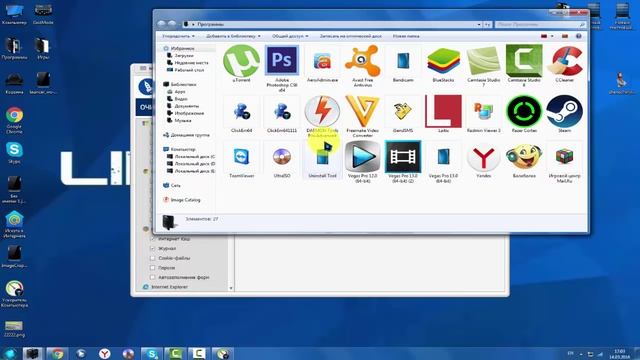The height and width of the screenshot is (360, 640).
Task: Toggle the Explorer preview pane button
Action: point(565,36)
